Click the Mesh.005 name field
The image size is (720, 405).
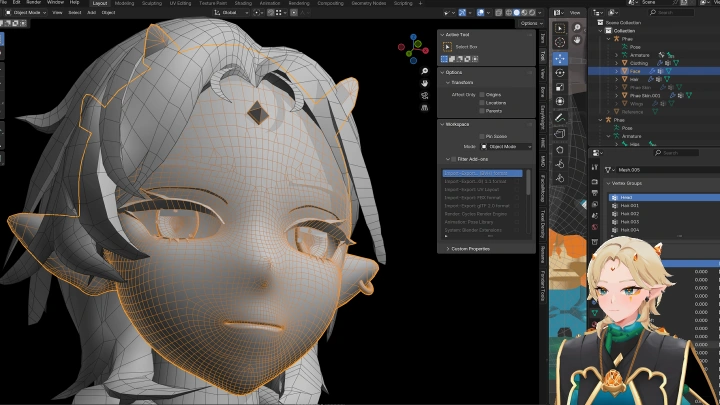point(668,170)
